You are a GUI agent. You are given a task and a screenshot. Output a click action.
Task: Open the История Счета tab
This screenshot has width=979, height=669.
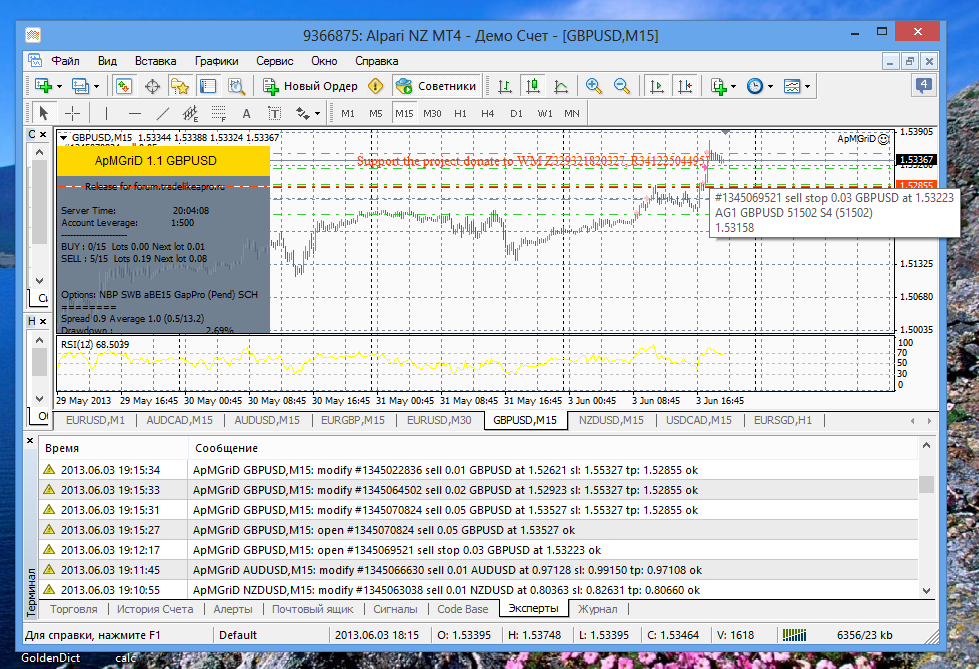(155, 609)
